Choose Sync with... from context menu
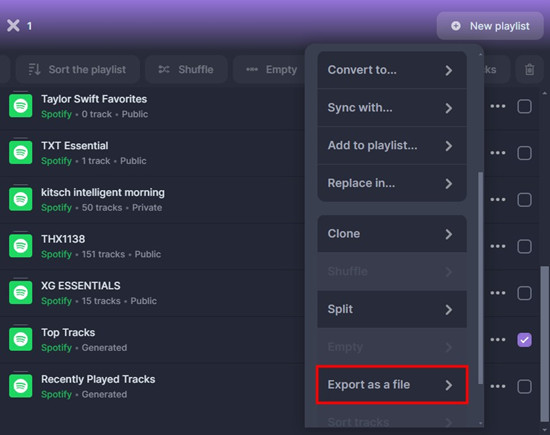550x435 pixels. (392, 108)
